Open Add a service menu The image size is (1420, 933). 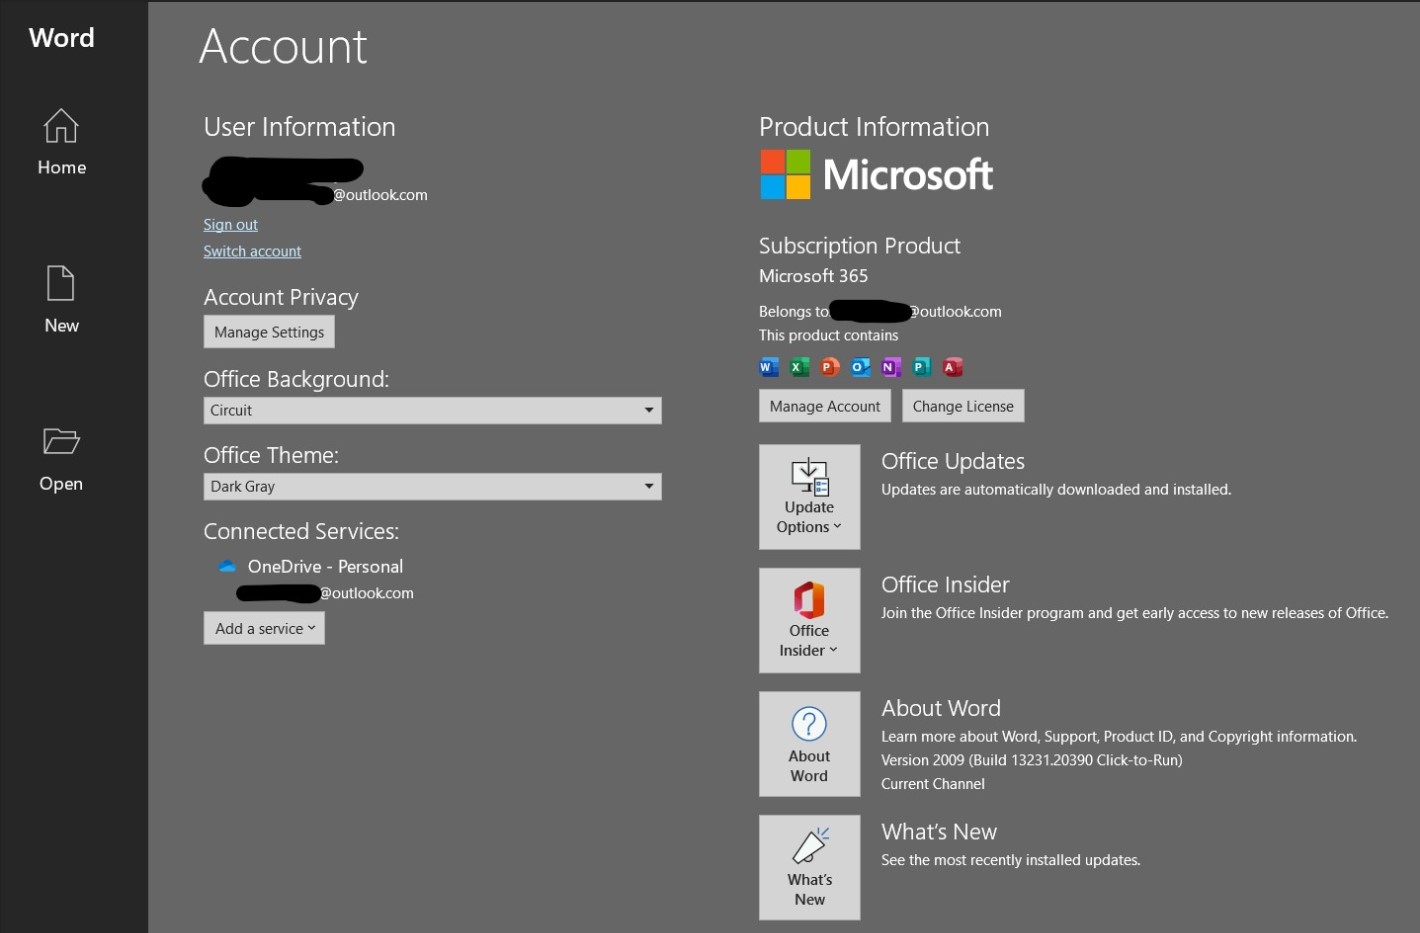click(x=264, y=628)
